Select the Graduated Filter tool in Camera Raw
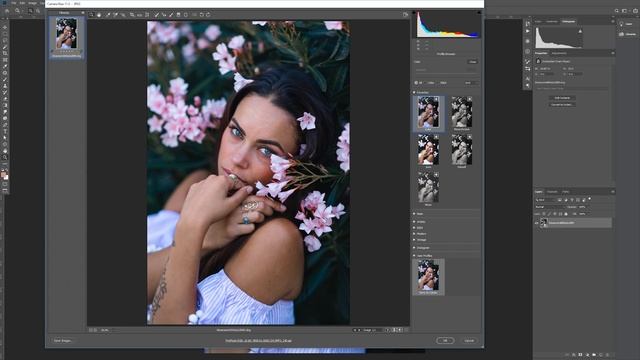The image size is (640, 360). 178,15
